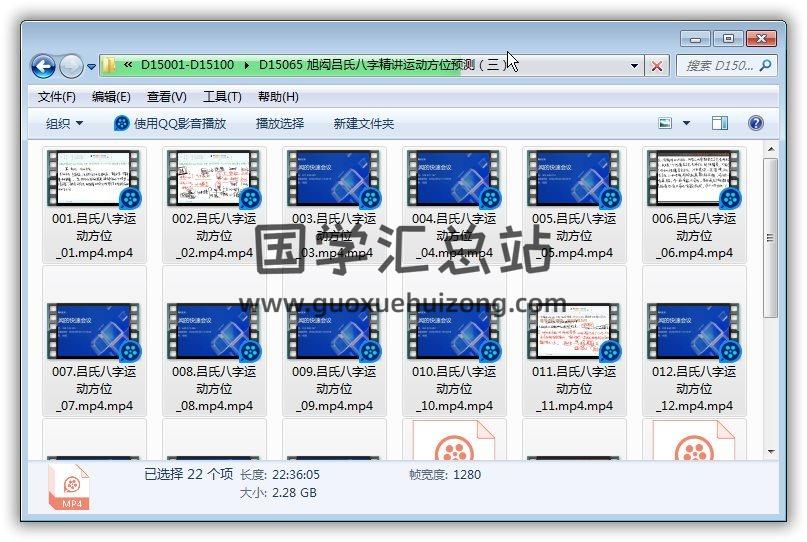The image size is (807, 542).
Task: Click the vertical scrollbar thumb
Action: point(770,238)
